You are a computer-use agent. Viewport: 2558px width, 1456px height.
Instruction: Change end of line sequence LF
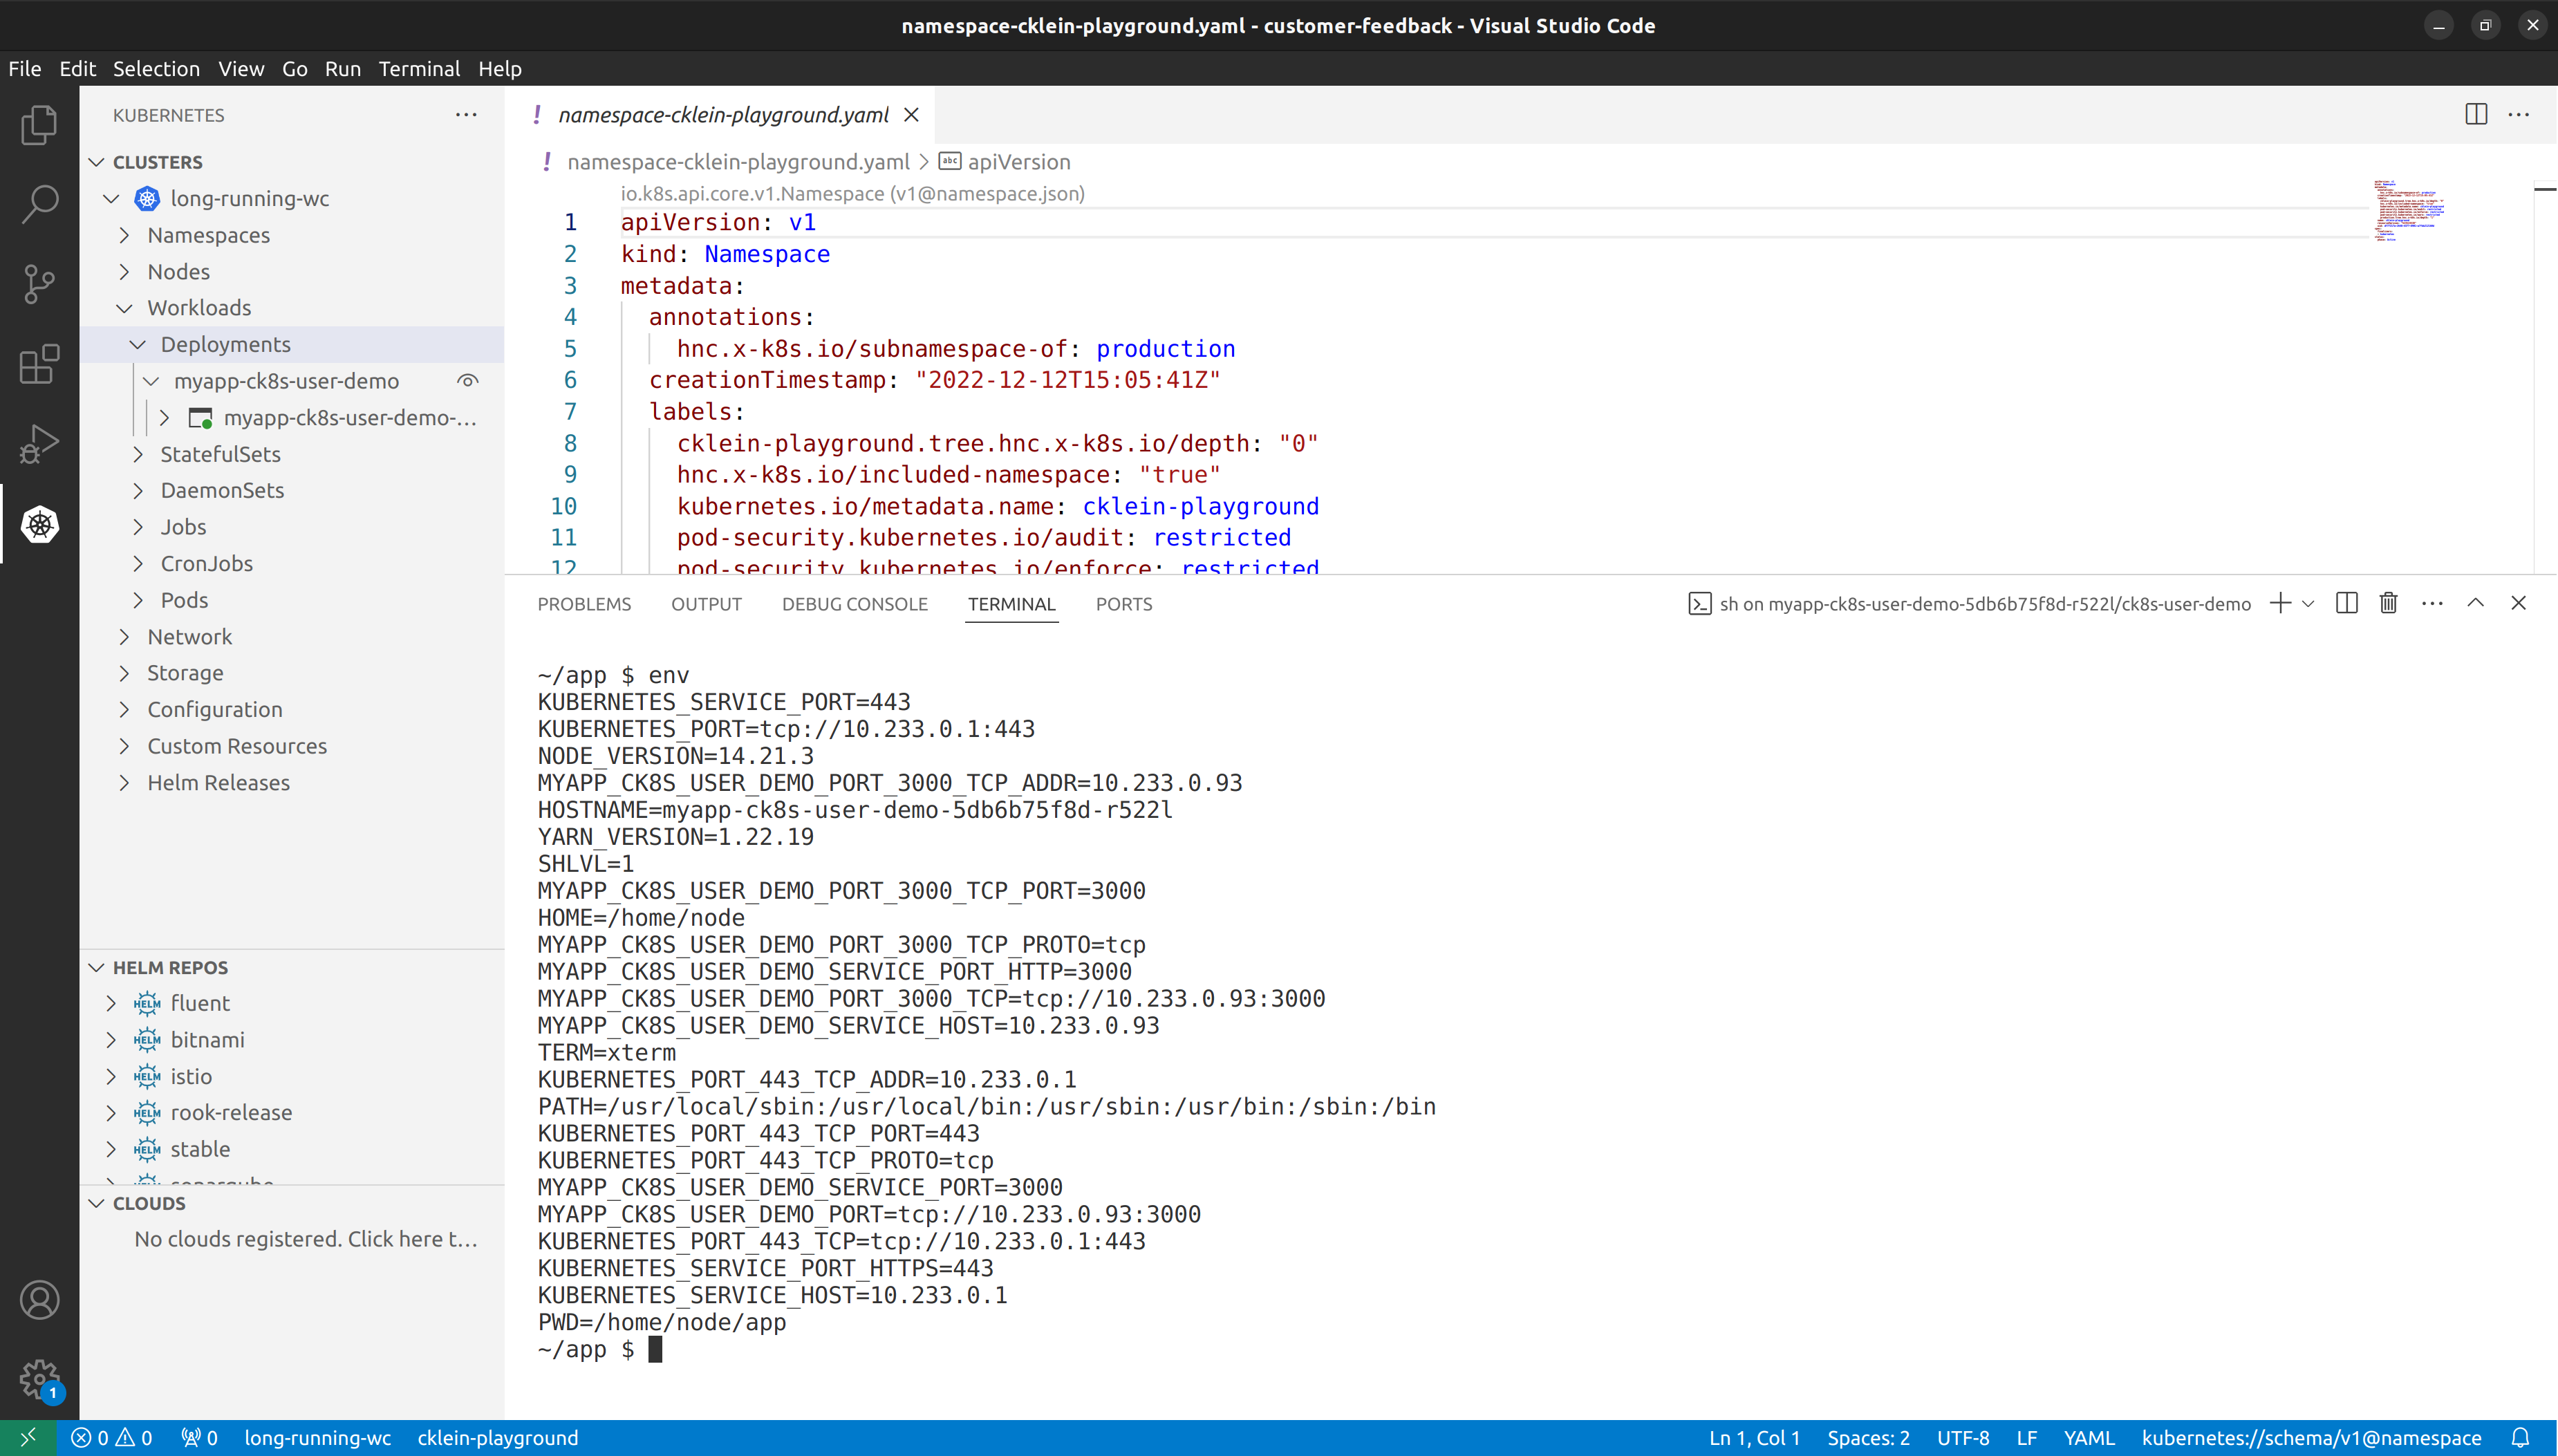[2026, 1438]
